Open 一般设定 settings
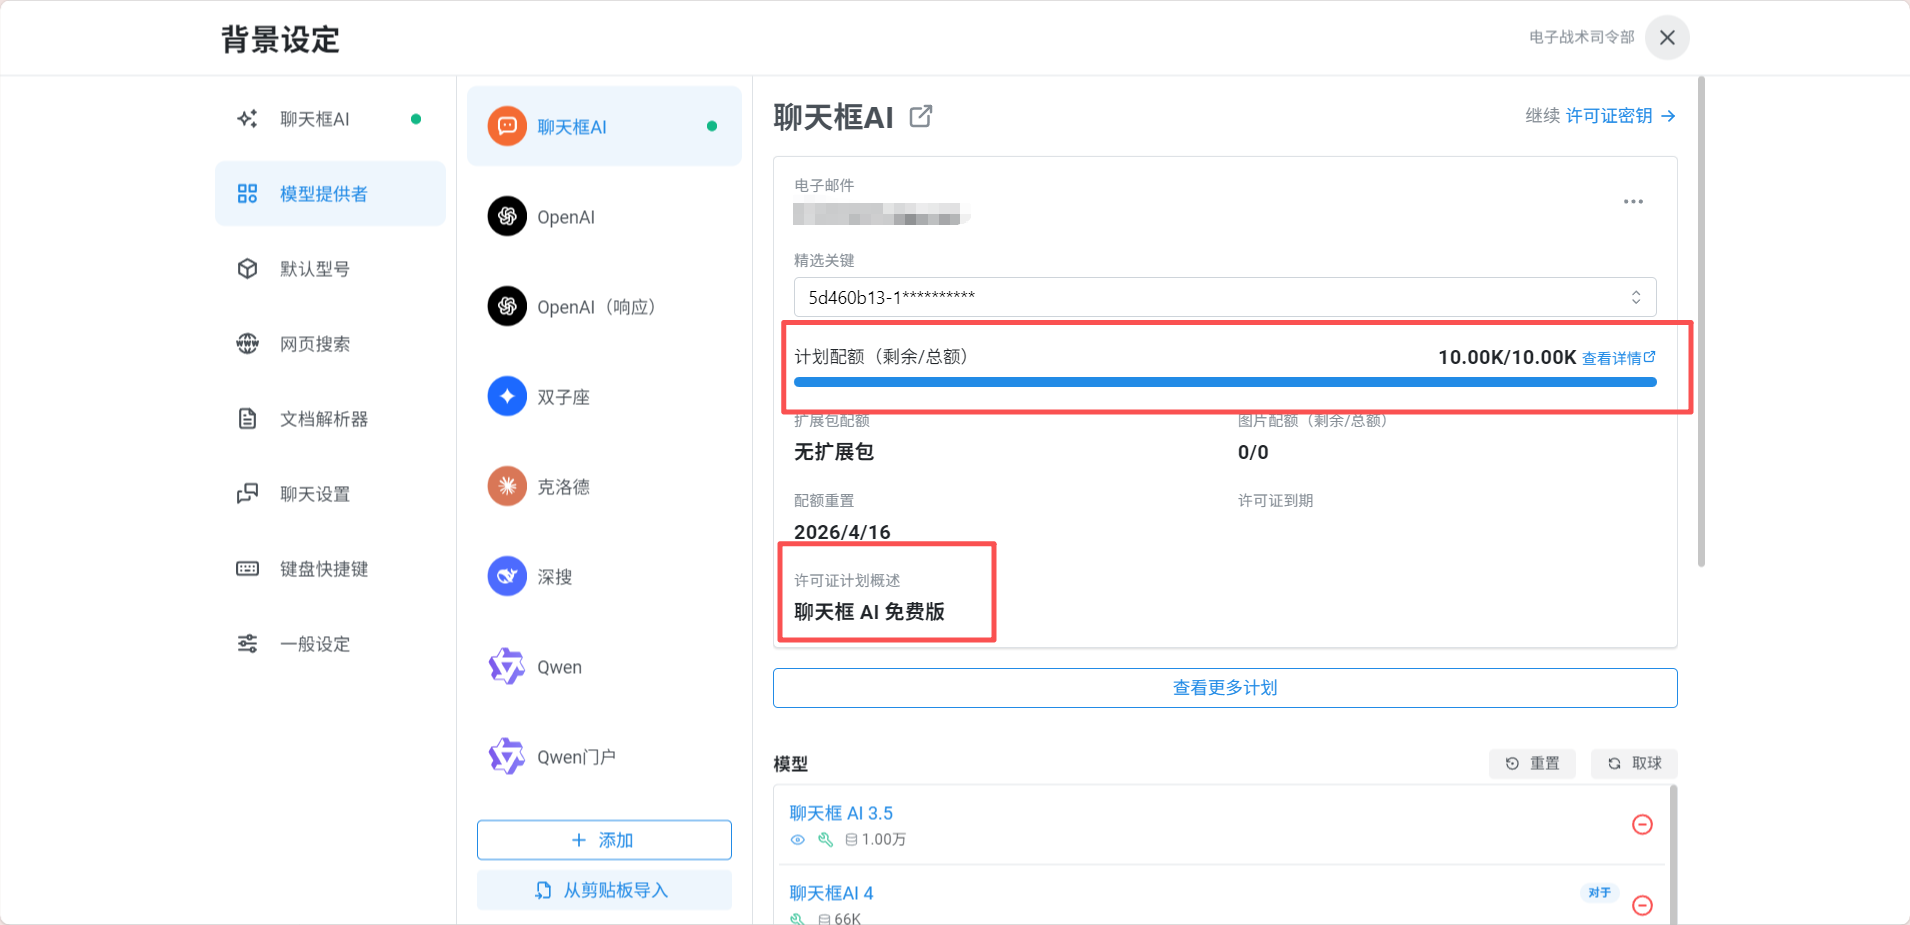The width and height of the screenshot is (1910, 925). [x=330, y=644]
